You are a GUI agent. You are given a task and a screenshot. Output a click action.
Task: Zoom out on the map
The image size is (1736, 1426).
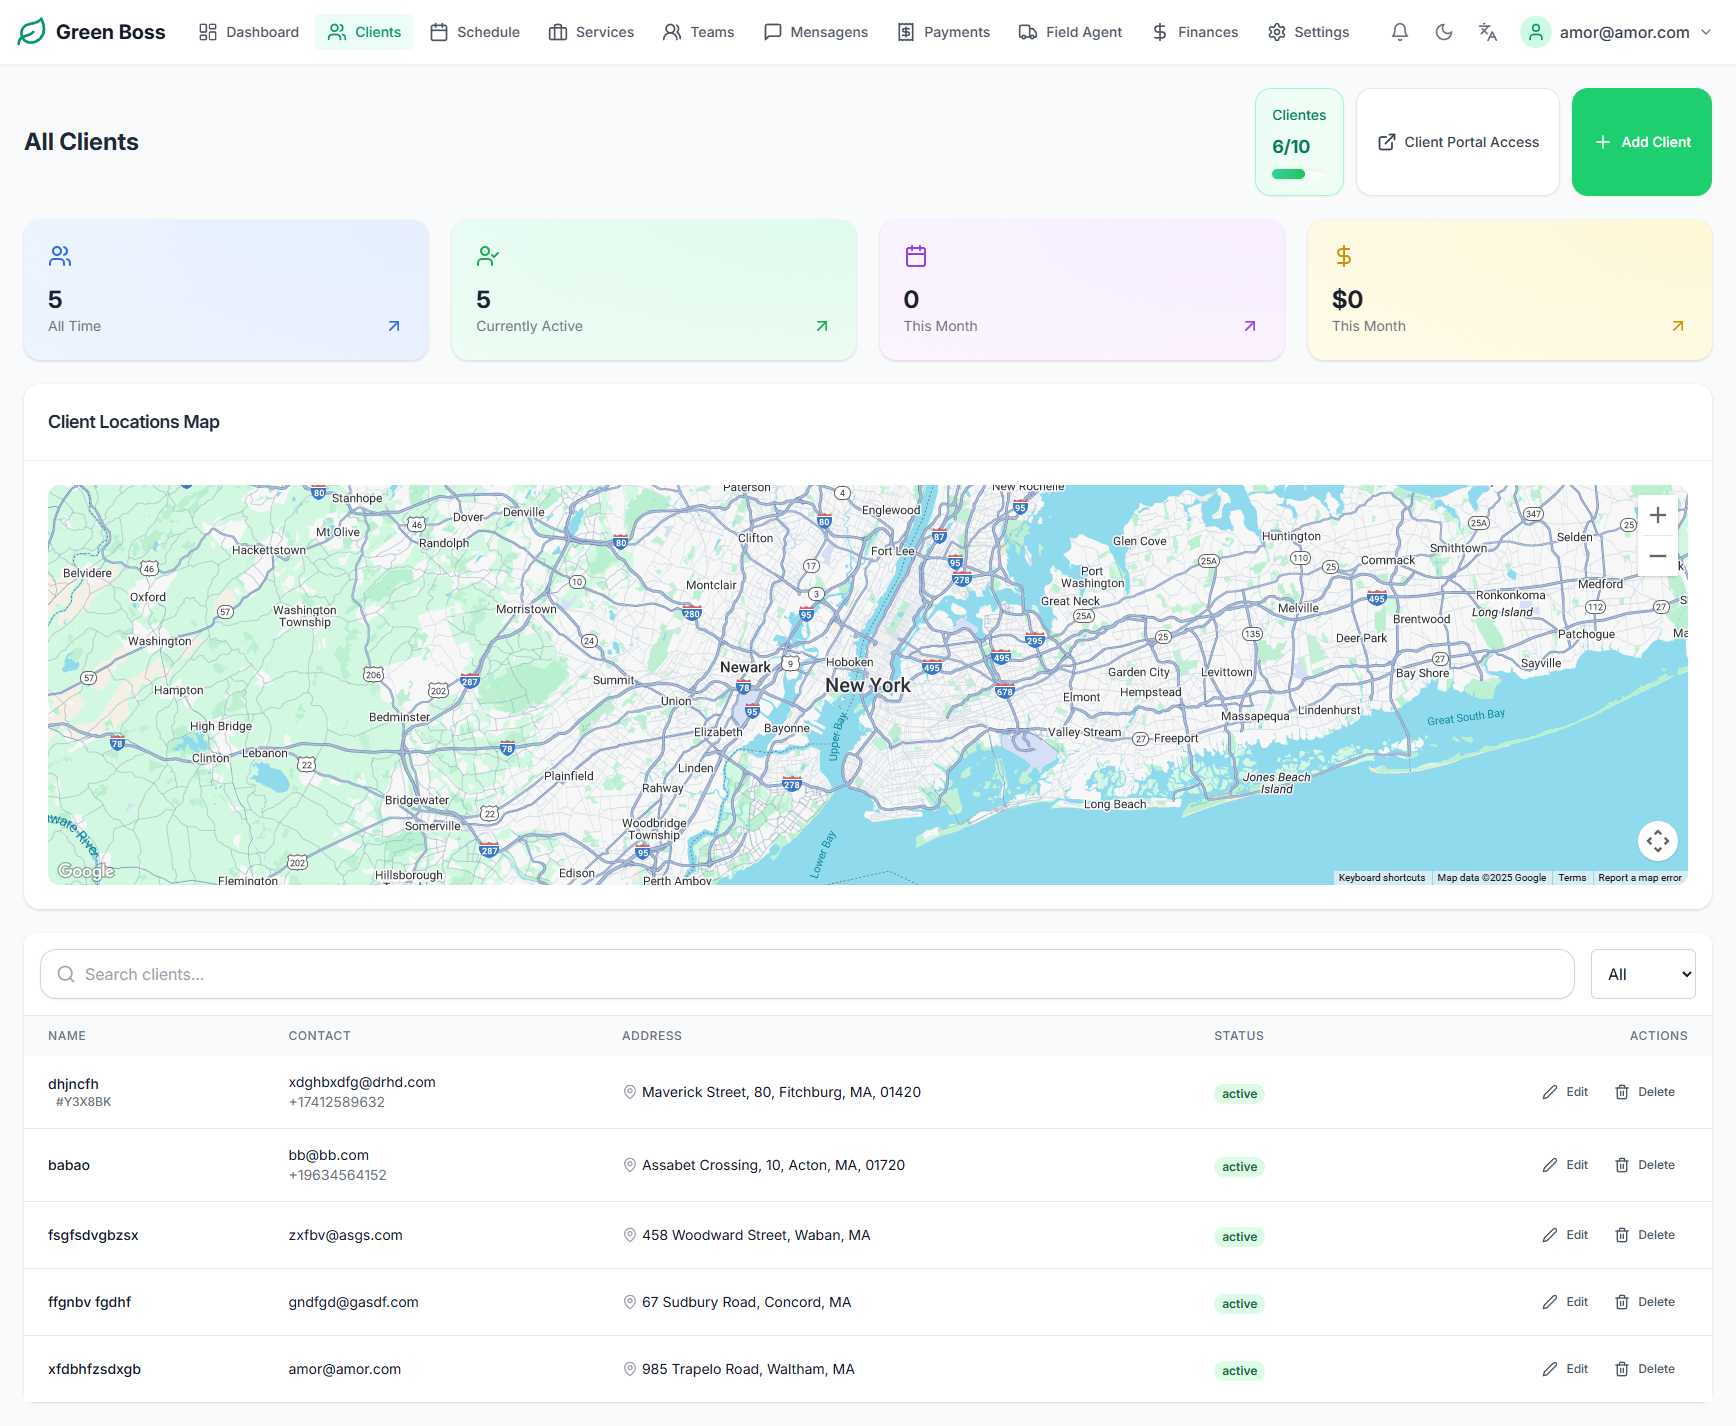click(x=1658, y=556)
